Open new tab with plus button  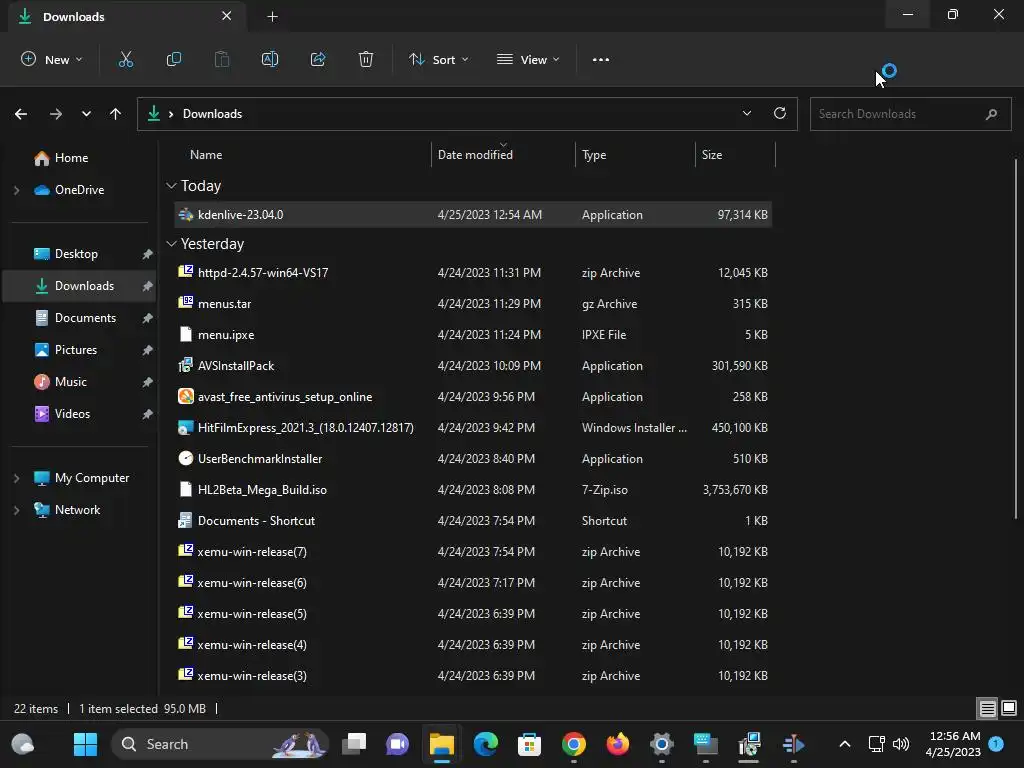point(273,16)
